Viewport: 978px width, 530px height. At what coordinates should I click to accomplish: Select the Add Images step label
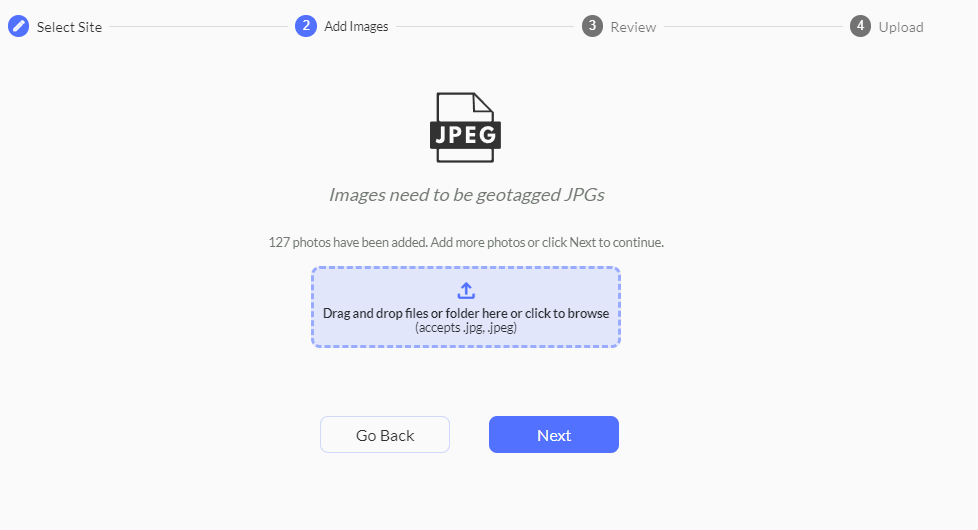click(356, 26)
